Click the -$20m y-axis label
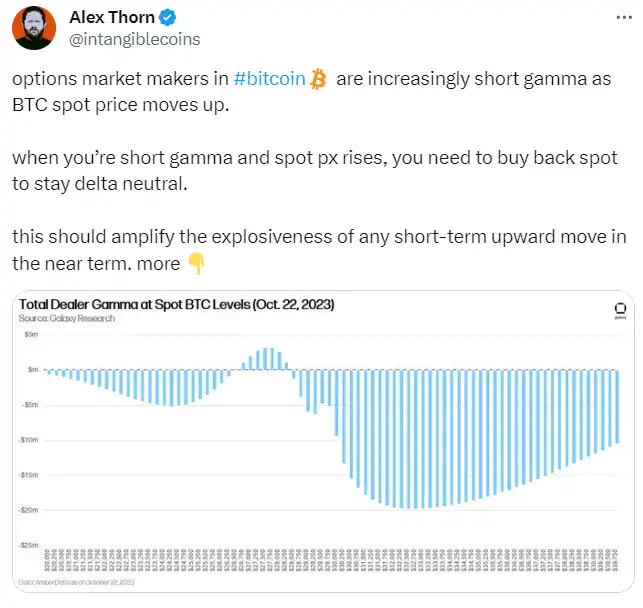The image size is (643, 608). pos(31,510)
